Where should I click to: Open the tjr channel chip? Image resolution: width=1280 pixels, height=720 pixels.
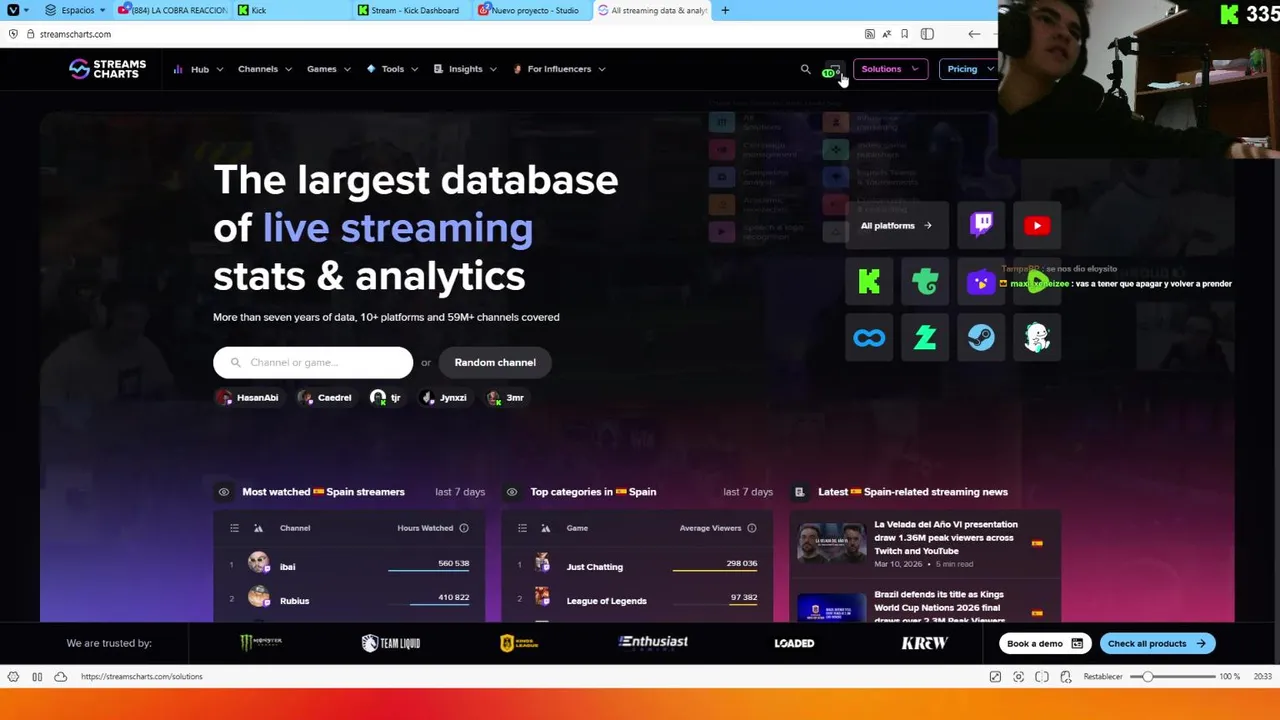tap(385, 398)
